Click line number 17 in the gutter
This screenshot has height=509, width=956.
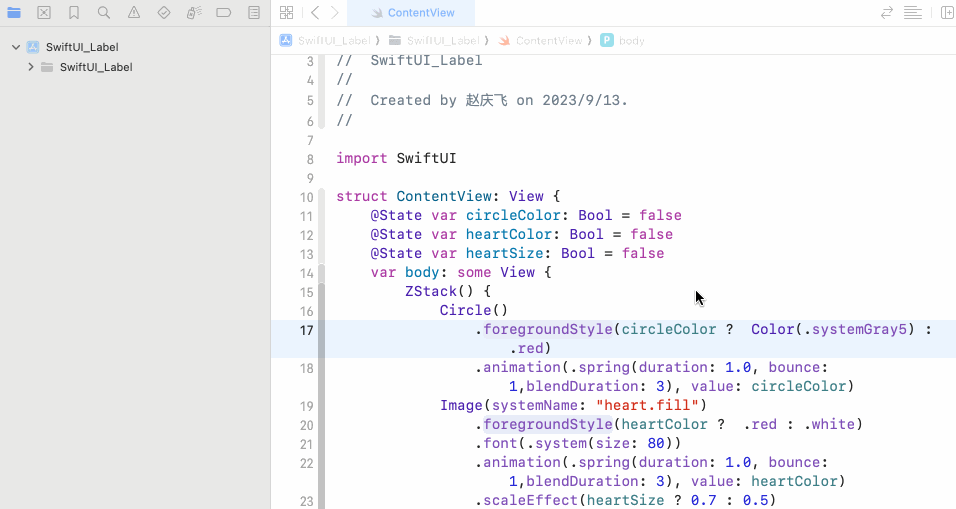[x=306, y=330]
